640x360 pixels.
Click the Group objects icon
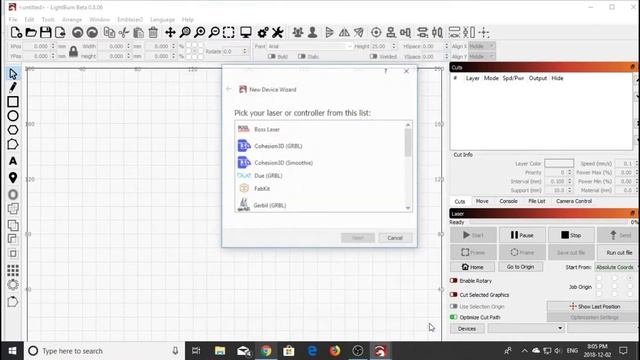point(298,32)
